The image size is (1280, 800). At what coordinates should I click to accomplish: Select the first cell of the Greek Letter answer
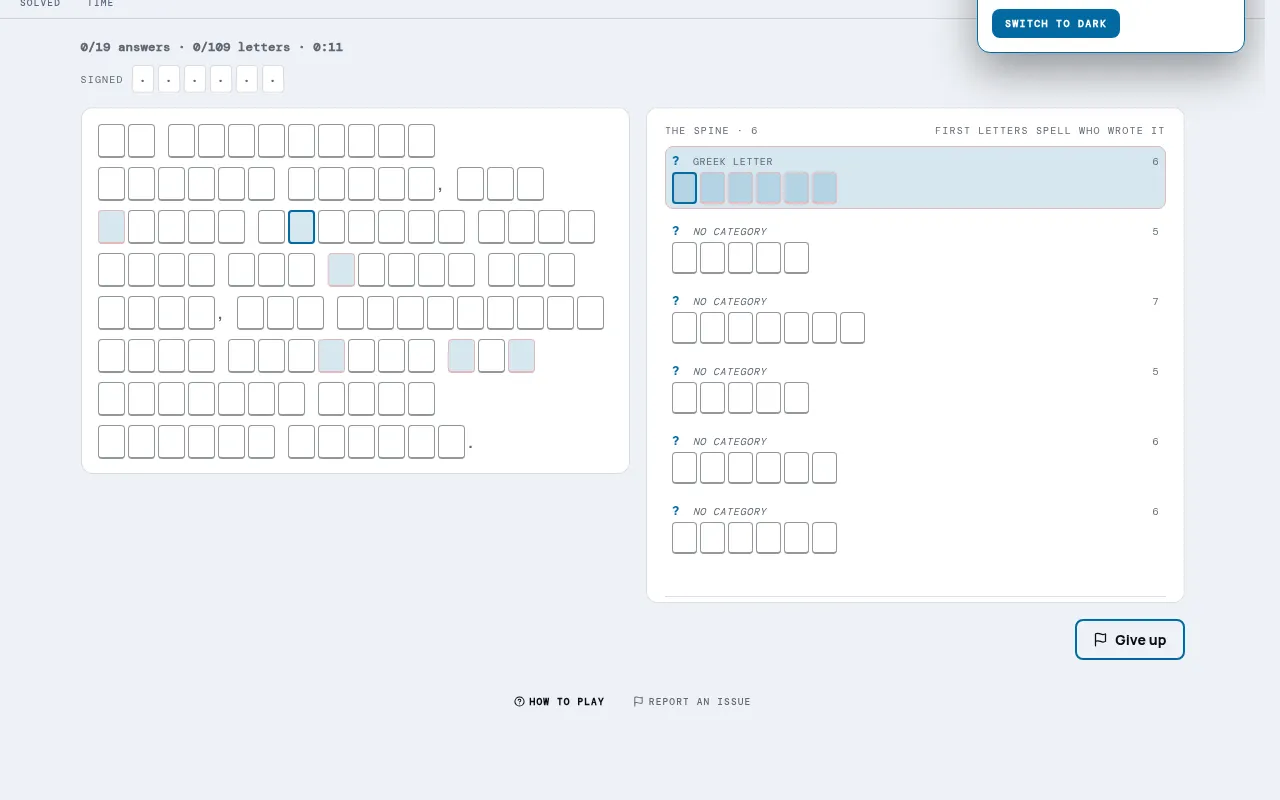[x=685, y=188]
